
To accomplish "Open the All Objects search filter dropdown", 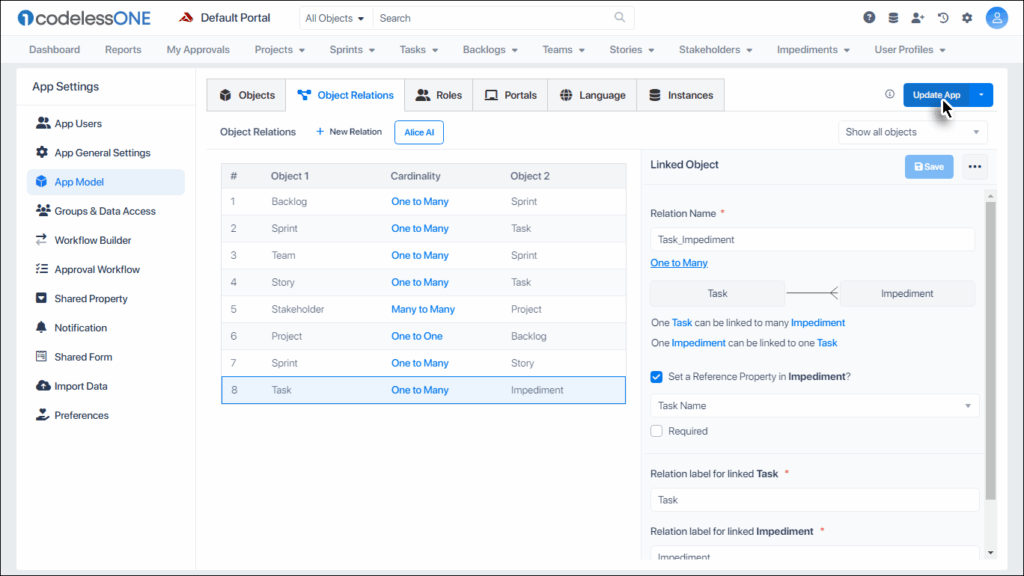I will 335,18.
